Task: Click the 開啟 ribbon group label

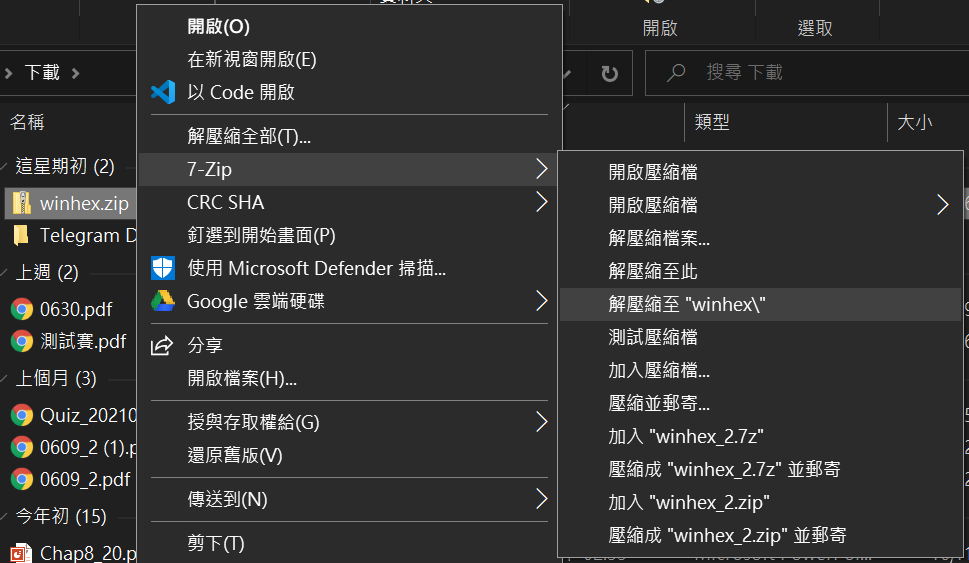Action: coord(660,28)
